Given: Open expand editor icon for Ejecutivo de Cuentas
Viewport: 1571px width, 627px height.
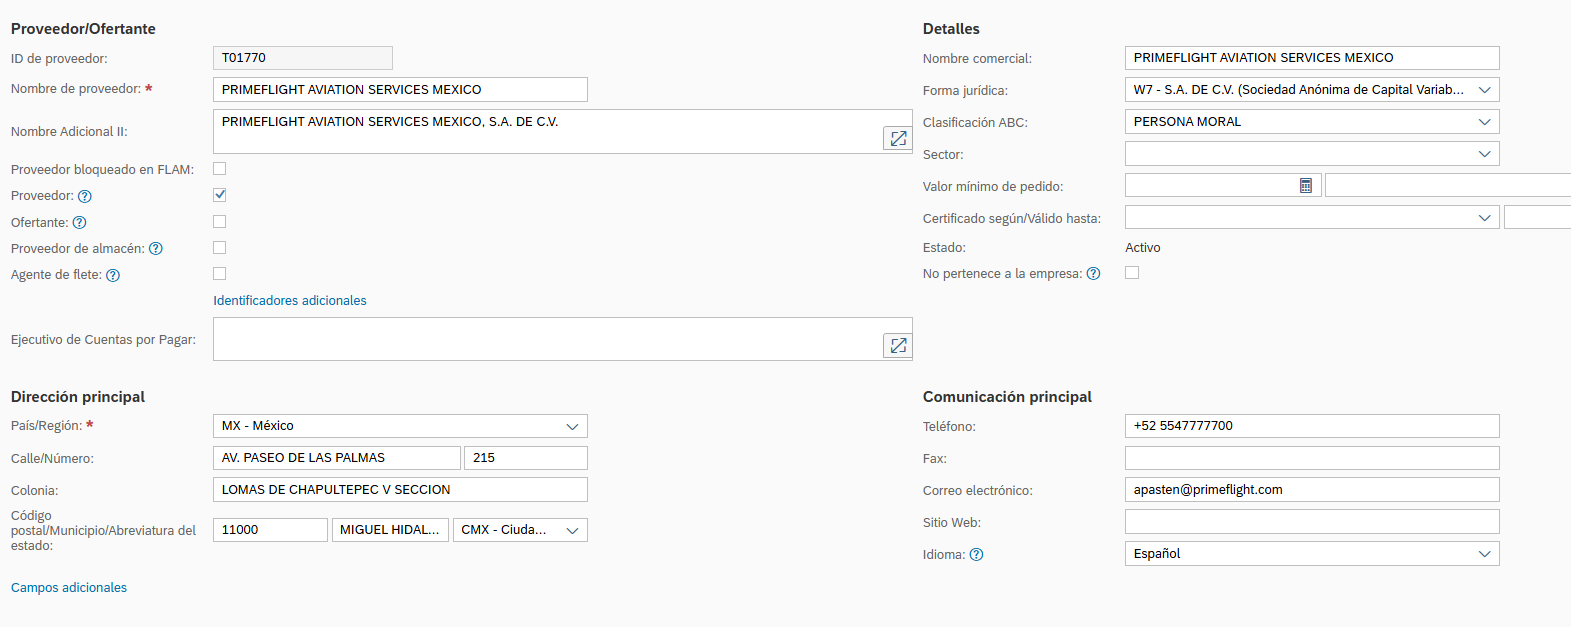Looking at the screenshot, I should tap(898, 346).
